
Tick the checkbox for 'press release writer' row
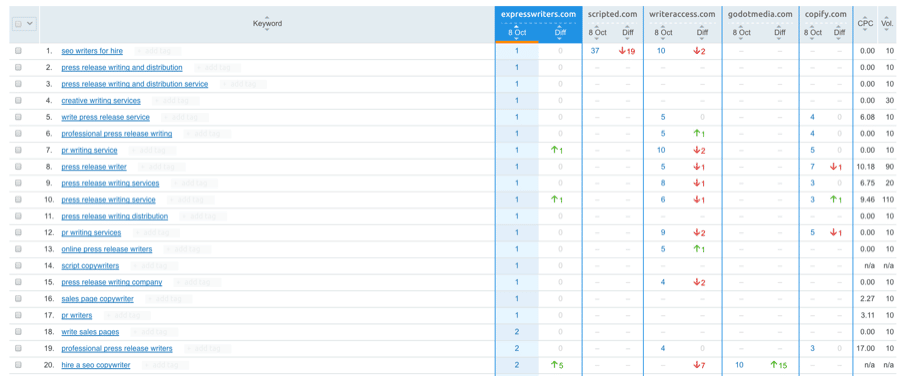[18, 166]
